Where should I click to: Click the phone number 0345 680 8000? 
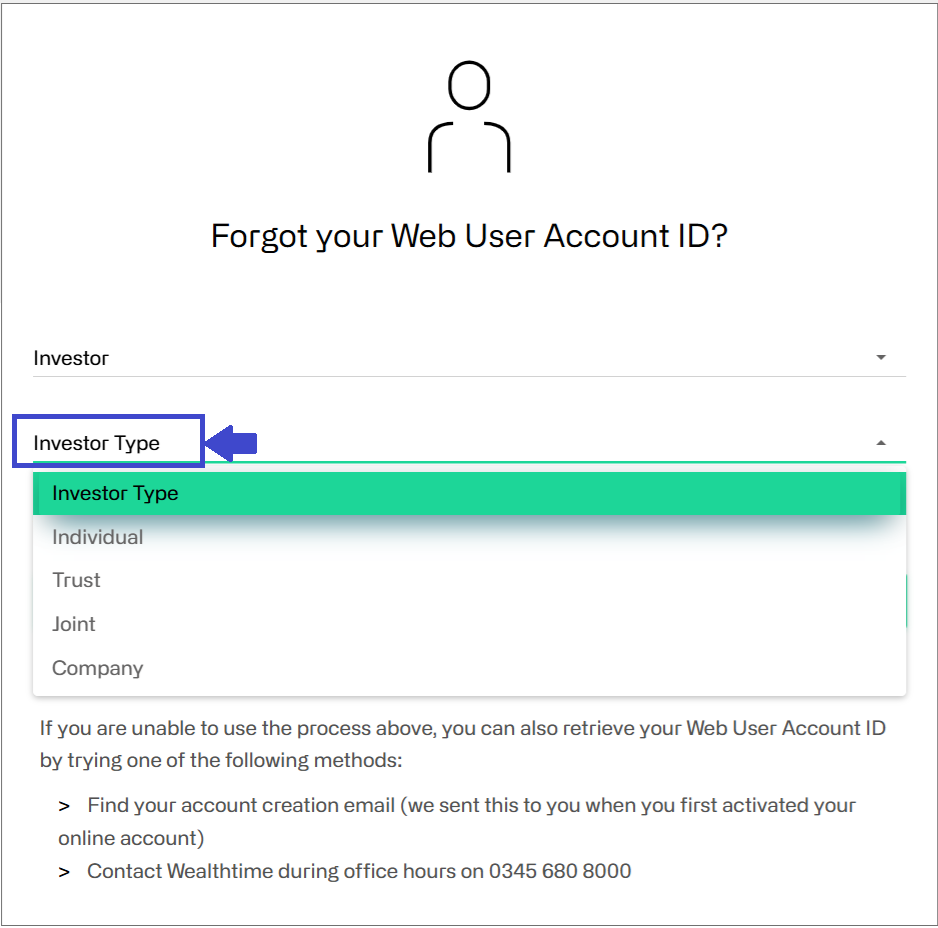560,871
